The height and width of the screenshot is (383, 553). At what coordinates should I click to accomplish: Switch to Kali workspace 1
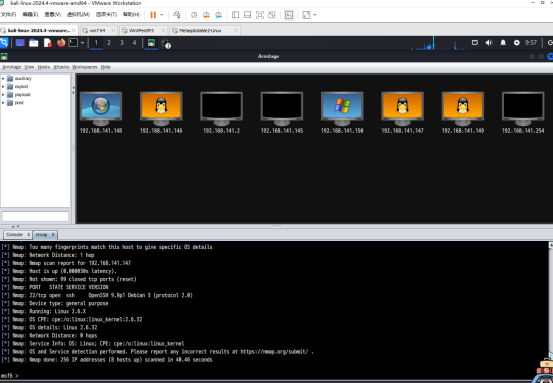pos(96,43)
